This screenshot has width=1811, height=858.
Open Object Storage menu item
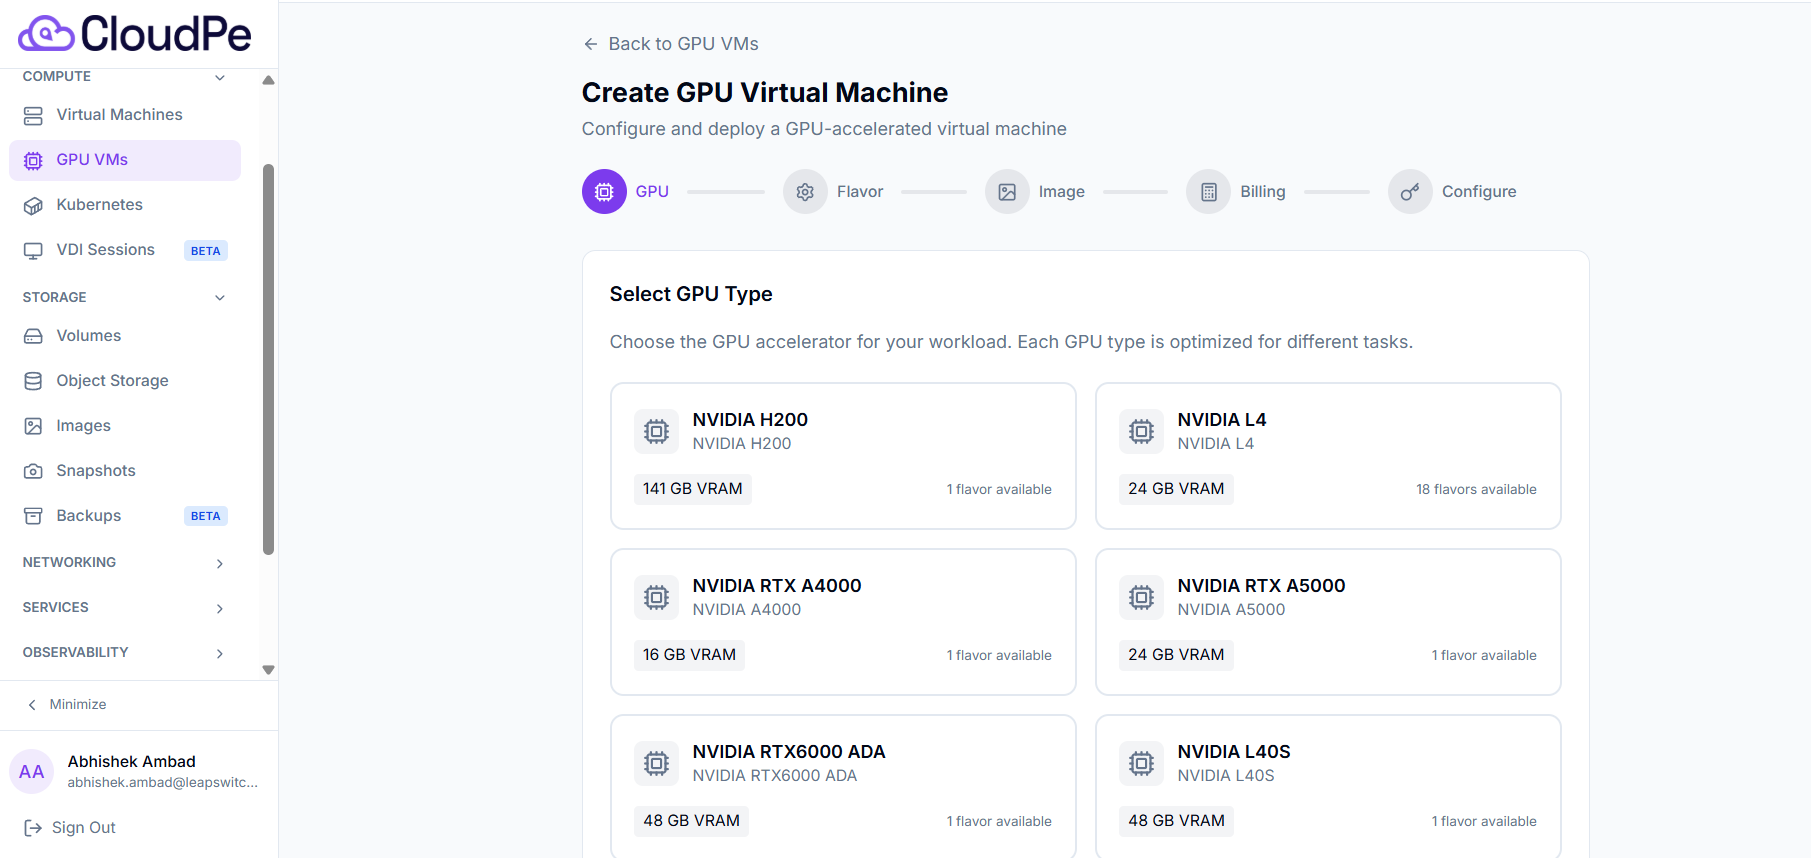click(125, 381)
